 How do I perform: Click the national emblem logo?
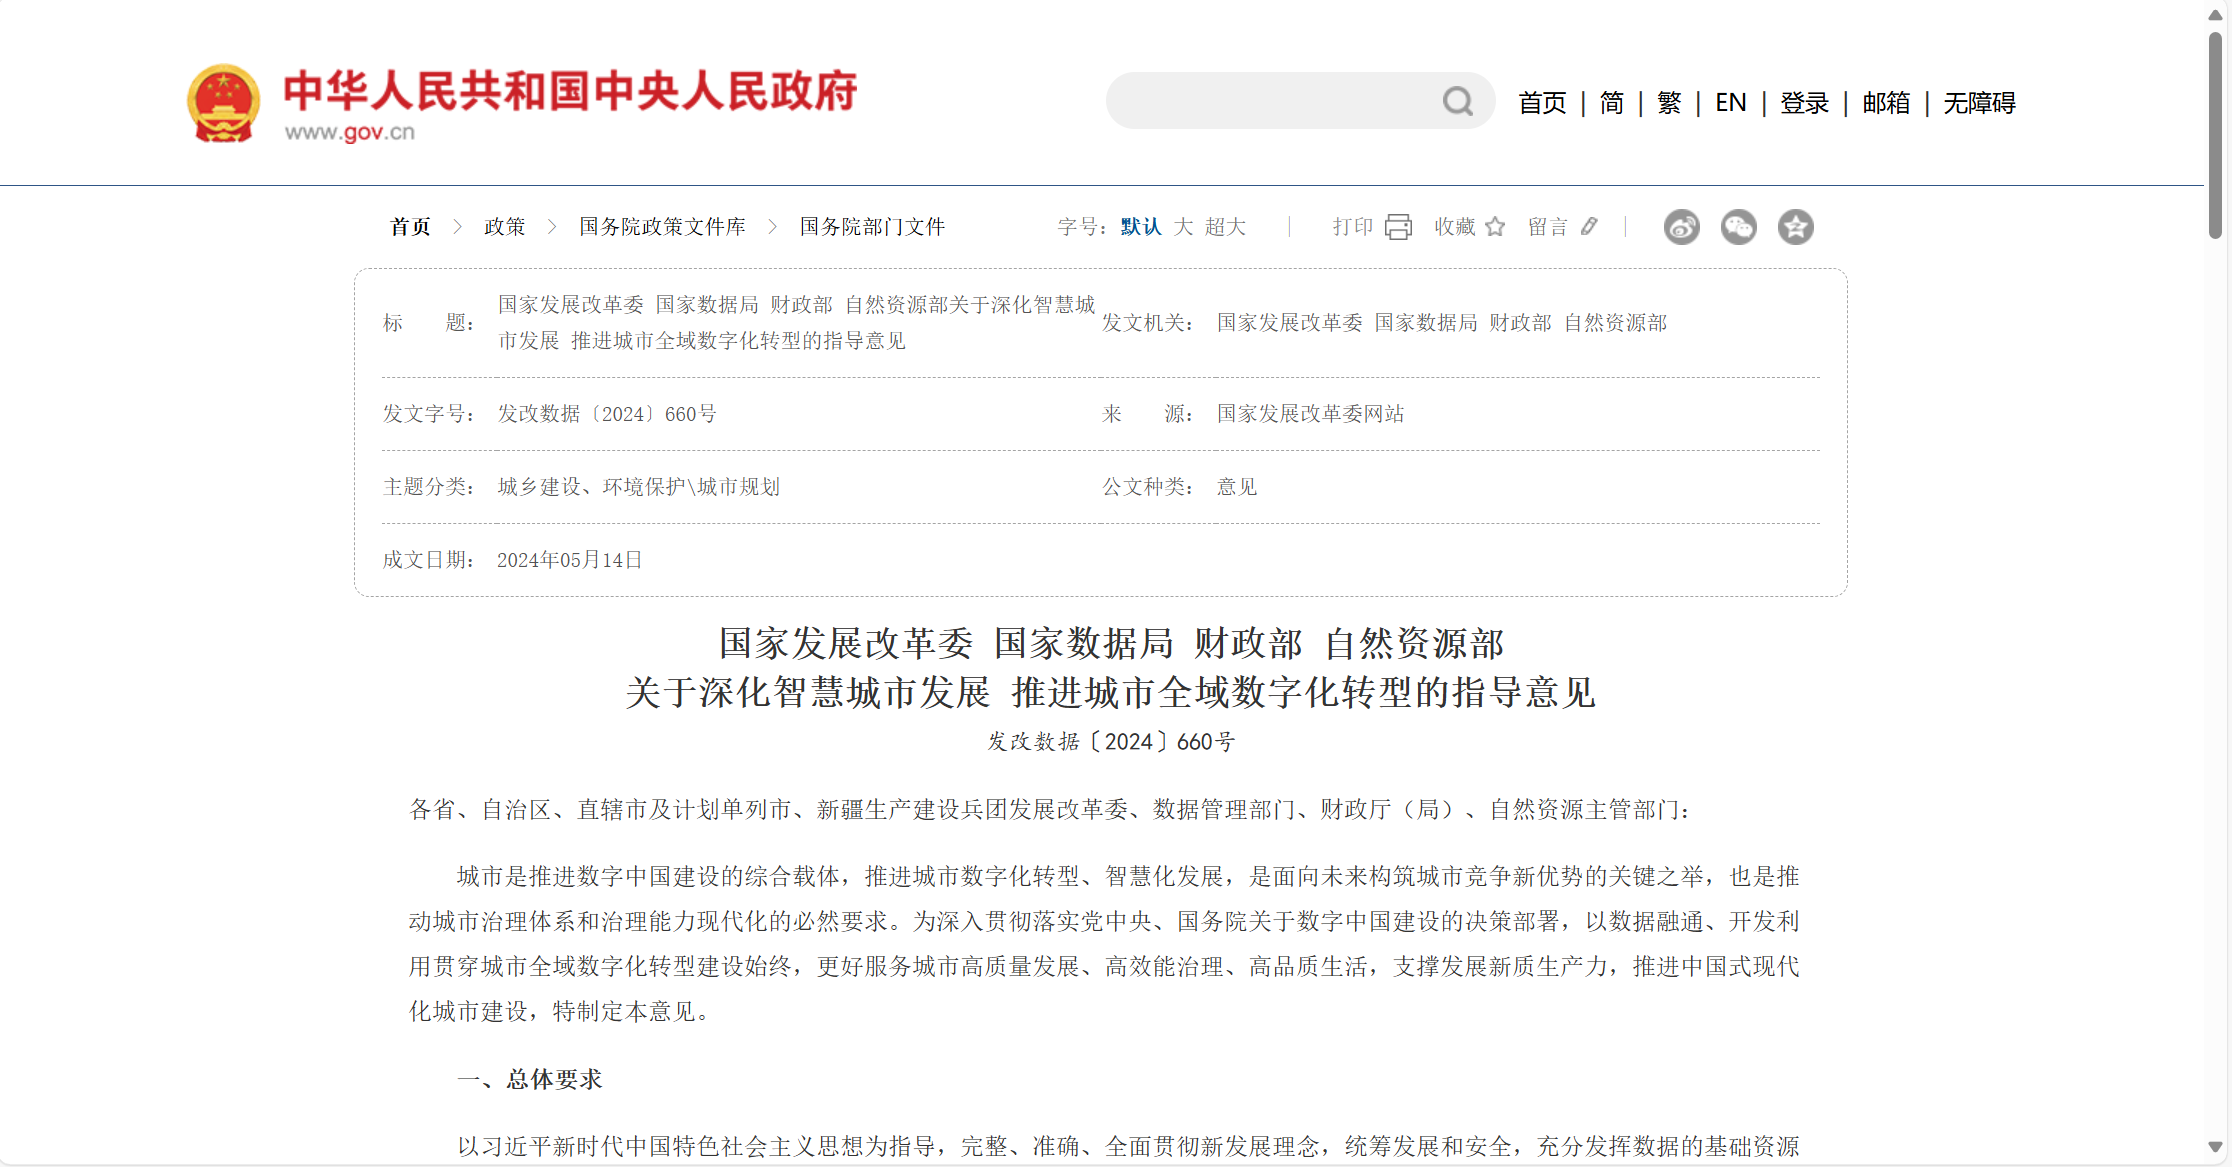point(223,103)
